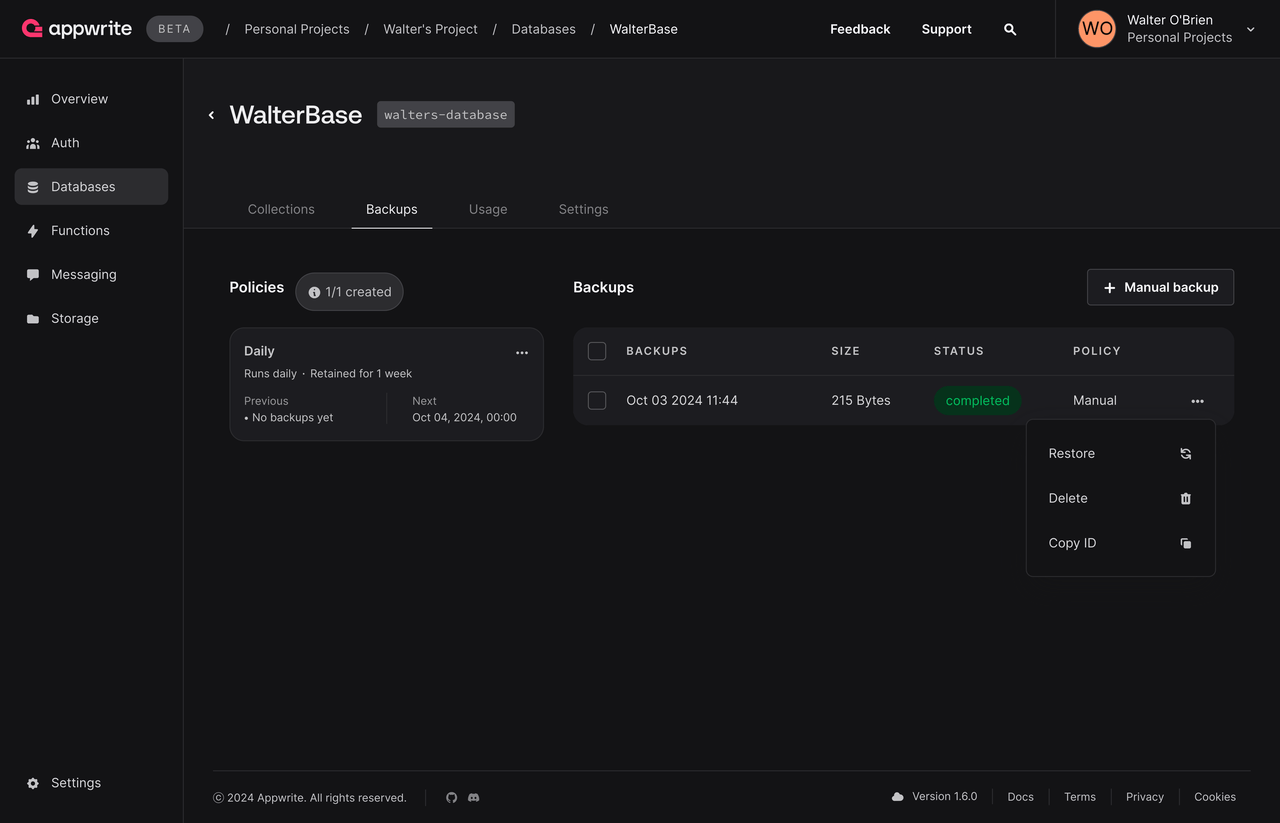Click the trash icon next to Delete

tap(1186, 498)
